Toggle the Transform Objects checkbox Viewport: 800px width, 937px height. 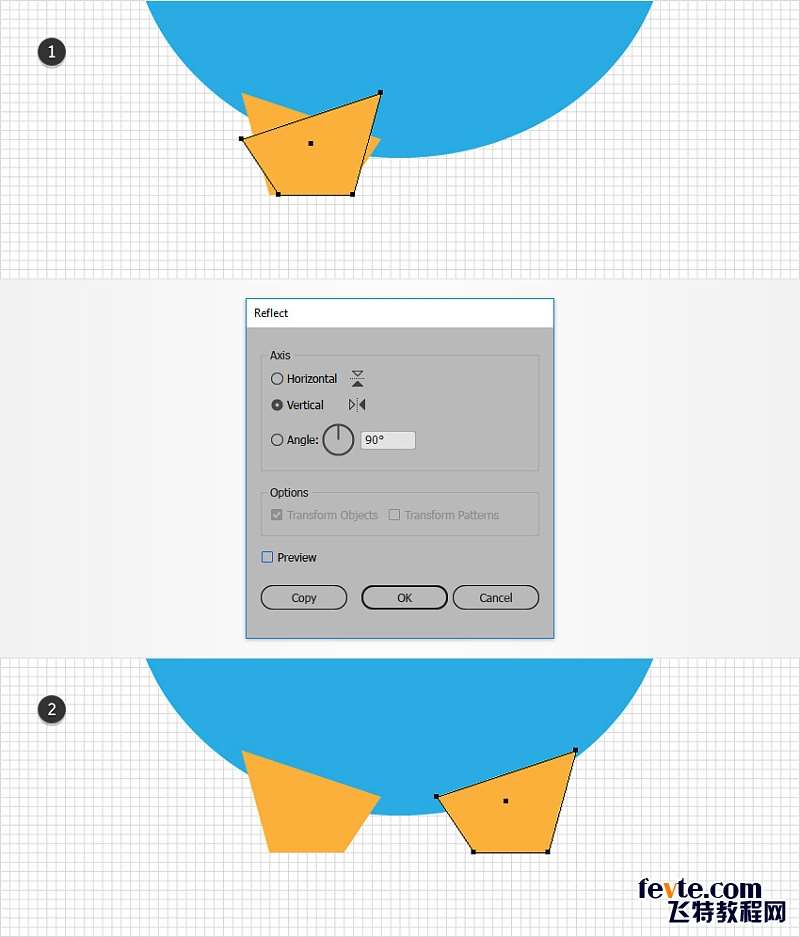pos(277,515)
